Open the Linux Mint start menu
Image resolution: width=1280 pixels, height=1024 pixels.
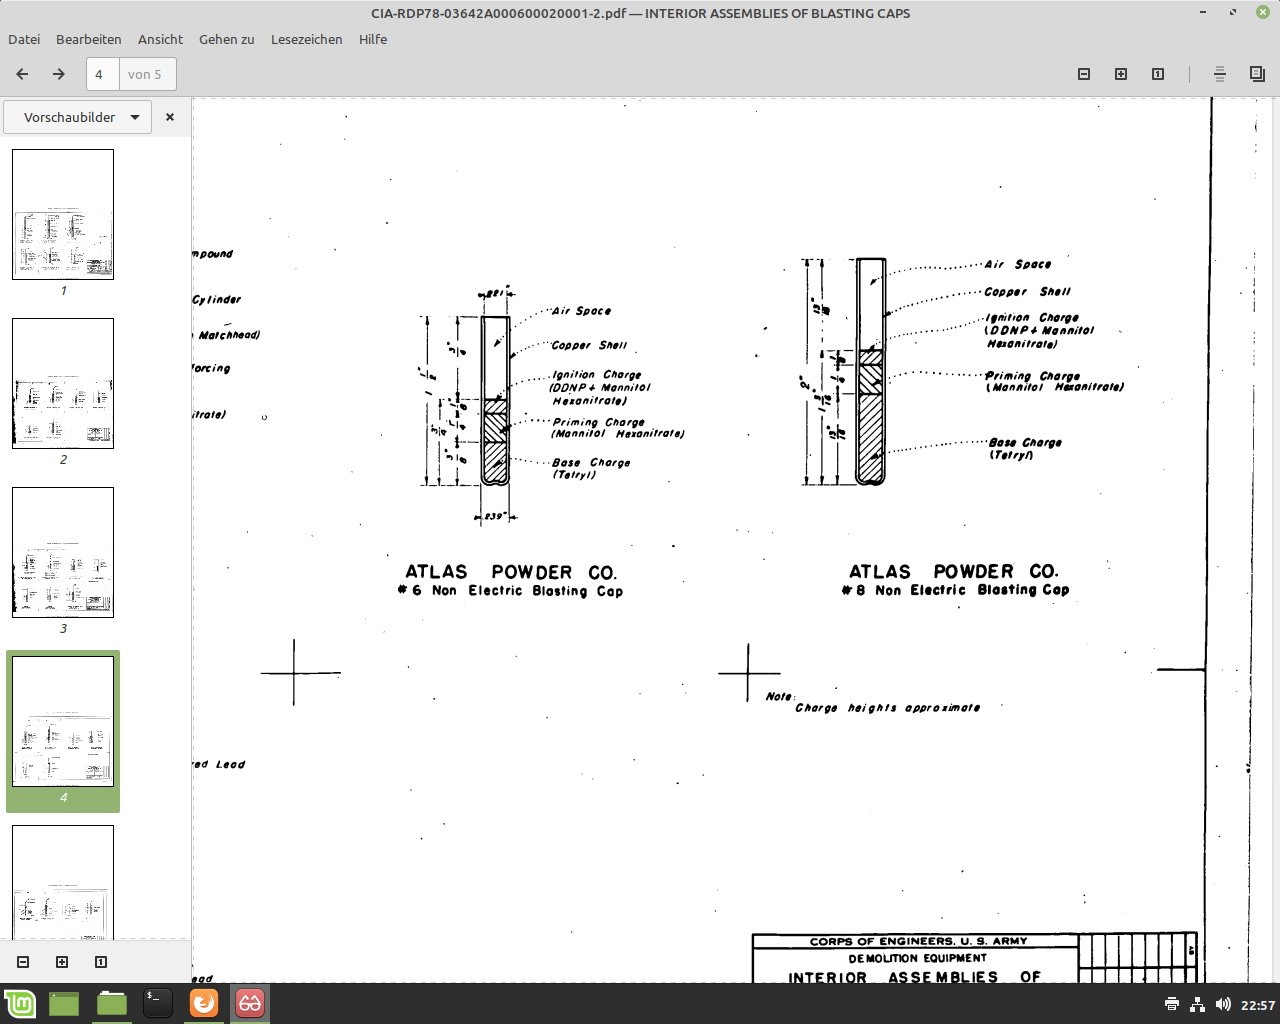(20, 1003)
